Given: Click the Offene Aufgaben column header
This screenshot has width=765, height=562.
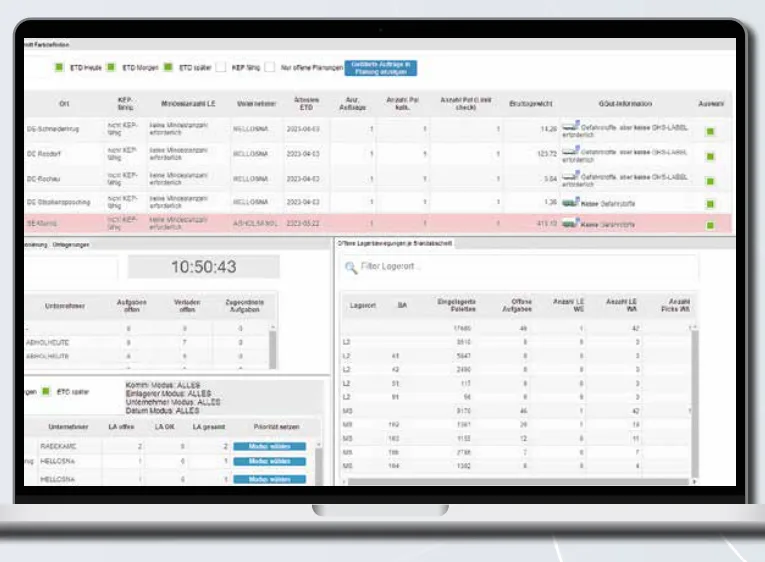Looking at the screenshot, I should click(517, 305).
